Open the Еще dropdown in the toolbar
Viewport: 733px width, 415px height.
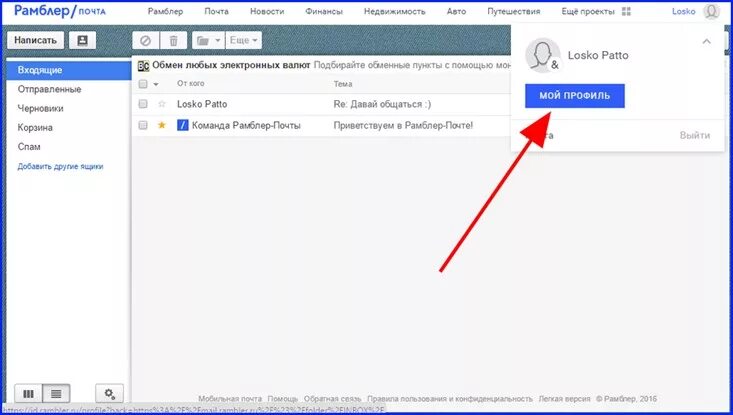[244, 41]
